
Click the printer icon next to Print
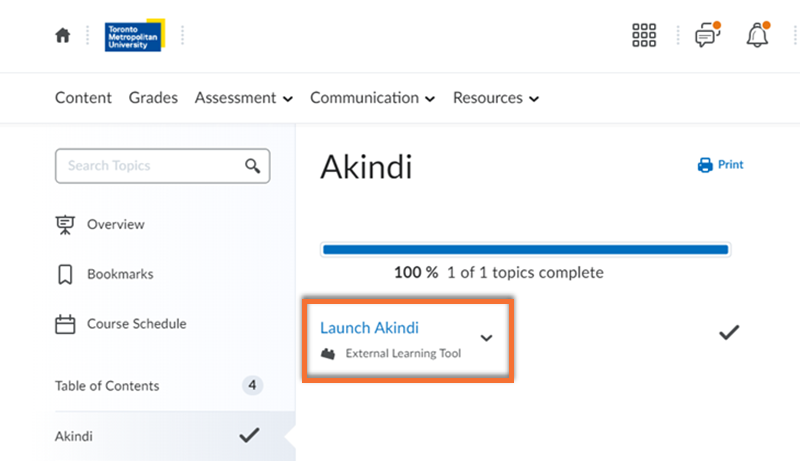coord(705,165)
